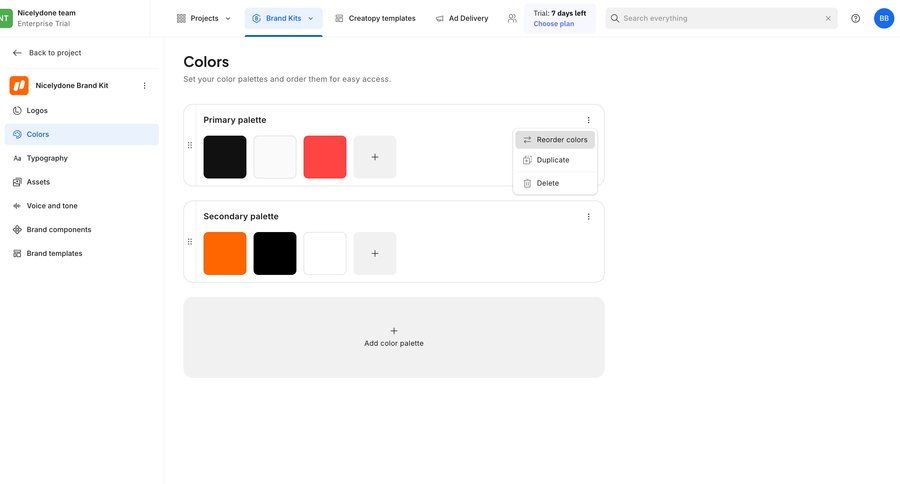
Task: Go to Assets section
Action: 82,182
